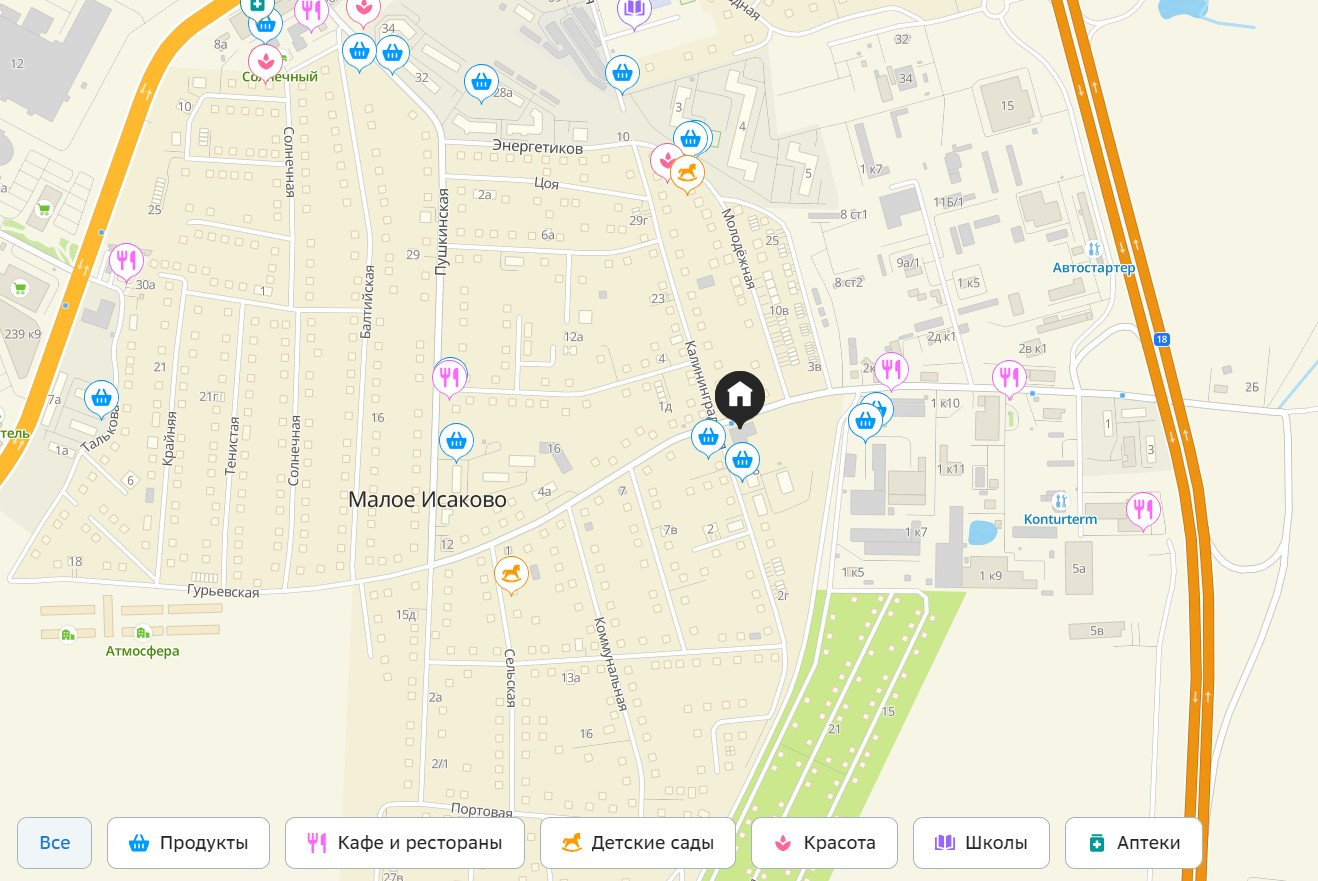Toggle the Продукты filter
Viewport: 1318px width, 881px height.
point(189,843)
